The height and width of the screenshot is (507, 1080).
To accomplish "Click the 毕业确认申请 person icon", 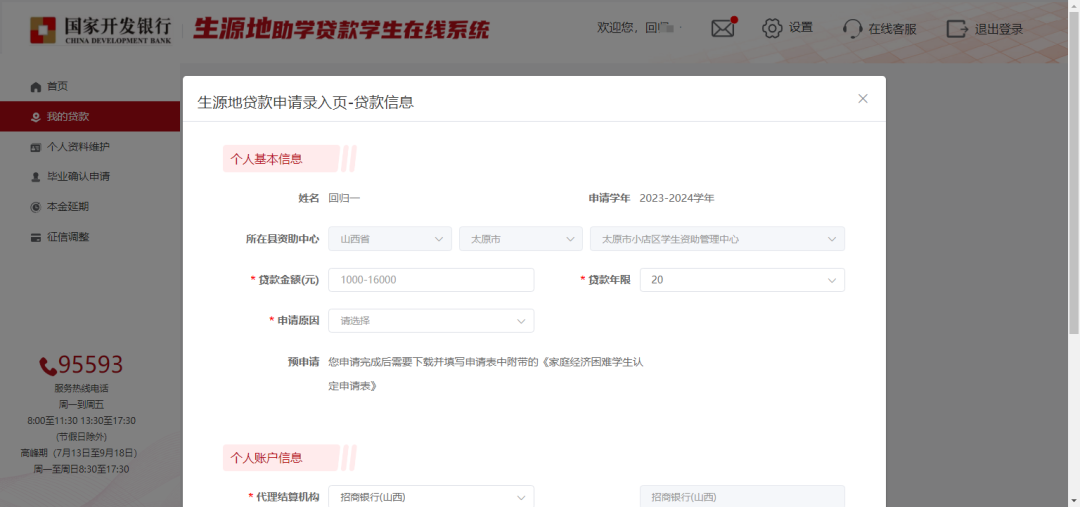I will point(36,177).
